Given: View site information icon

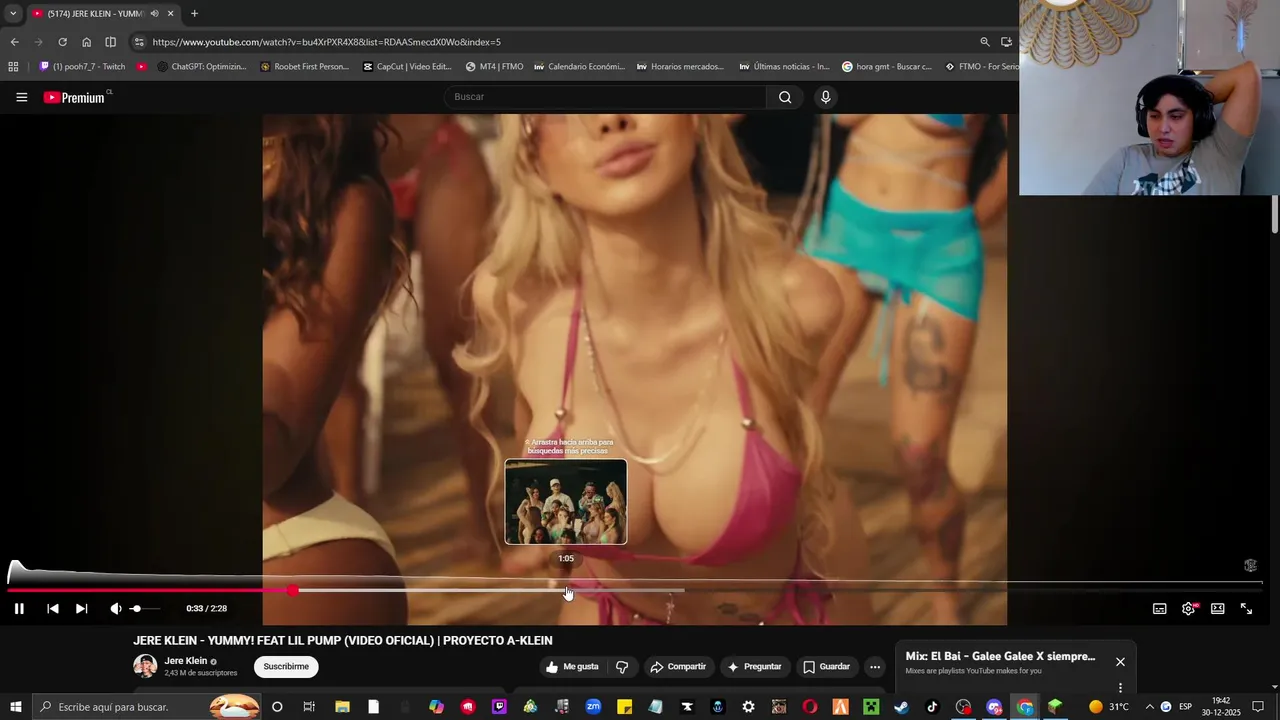Looking at the screenshot, I should pyautogui.click(x=139, y=42).
